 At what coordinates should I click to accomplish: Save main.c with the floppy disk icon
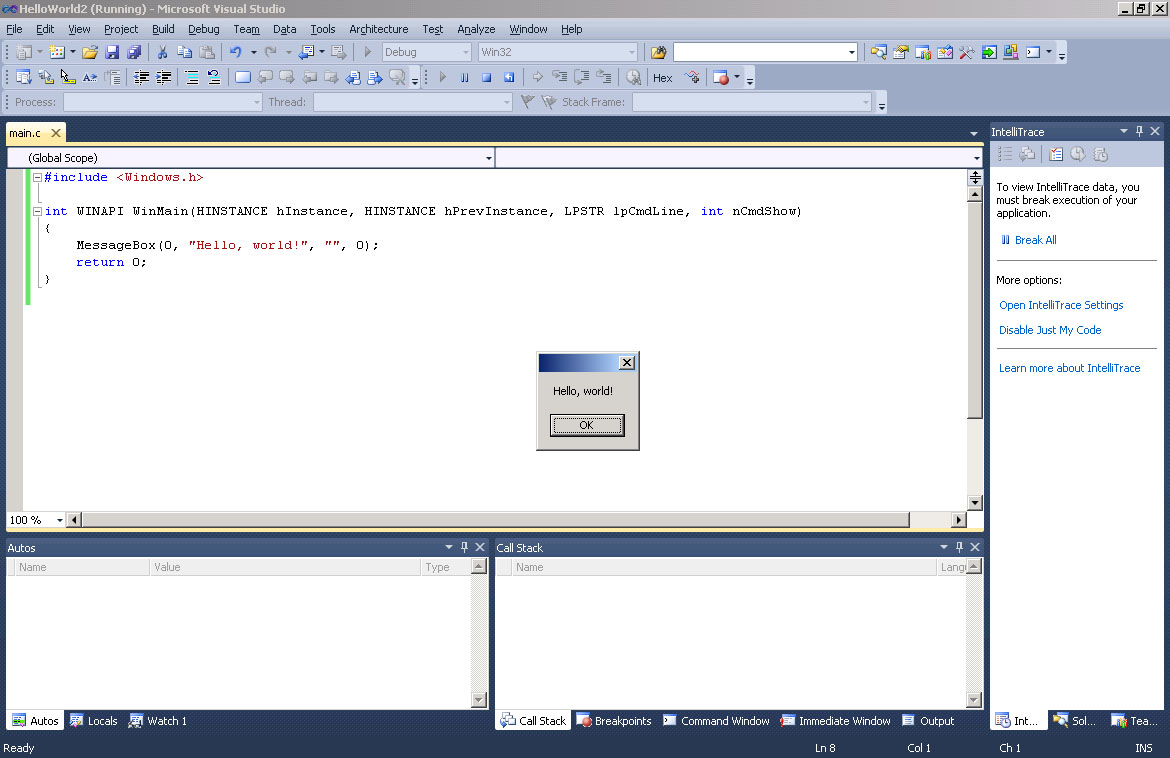tap(112, 52)
